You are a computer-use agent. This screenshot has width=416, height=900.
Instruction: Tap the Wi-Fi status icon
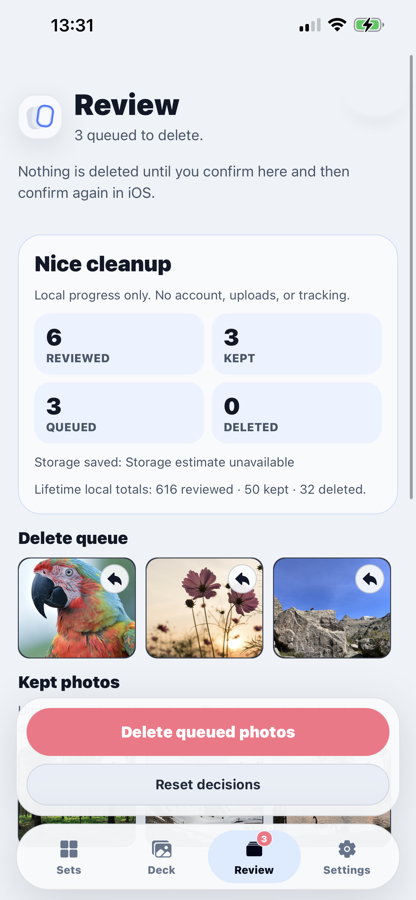337,25
